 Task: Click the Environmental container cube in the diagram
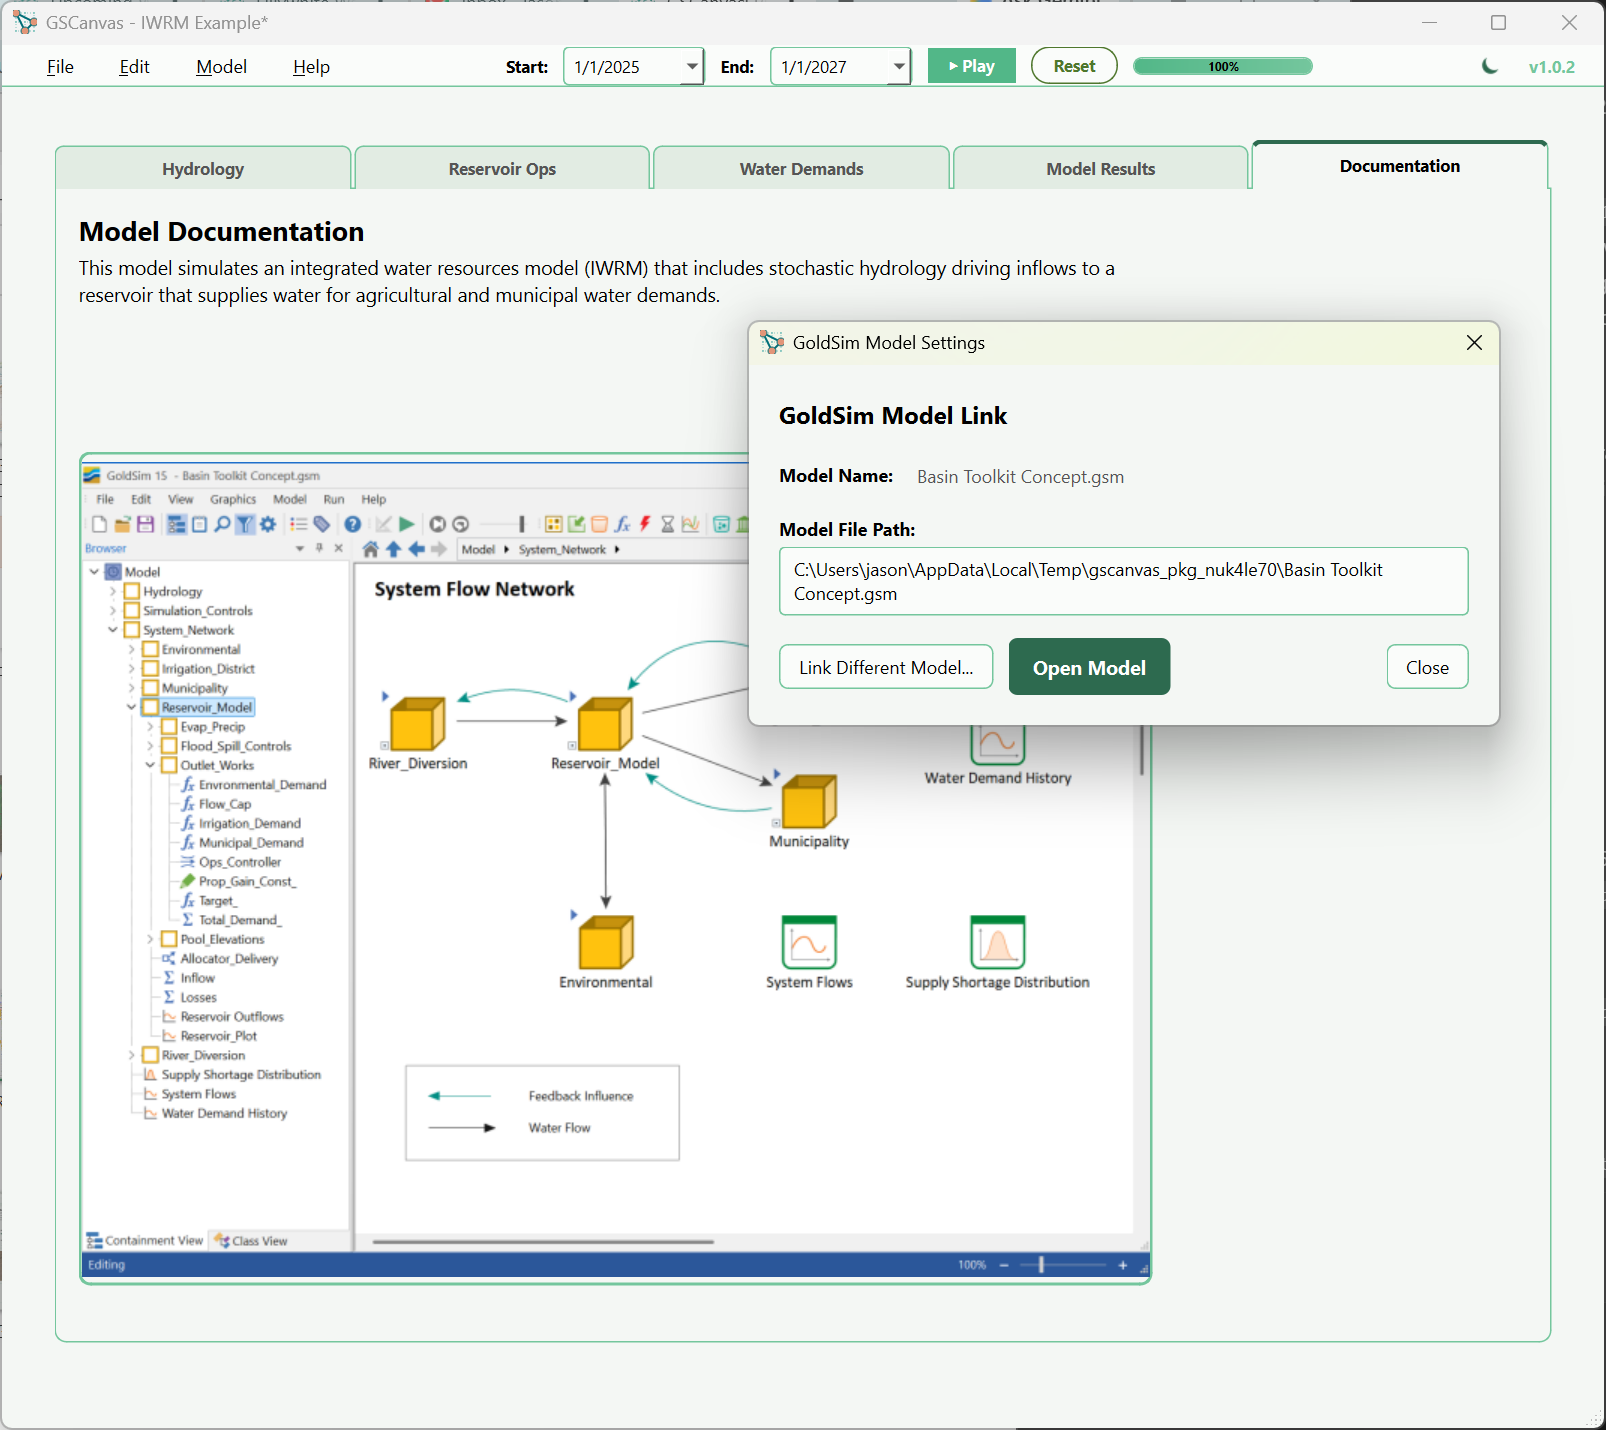point(606,942)
